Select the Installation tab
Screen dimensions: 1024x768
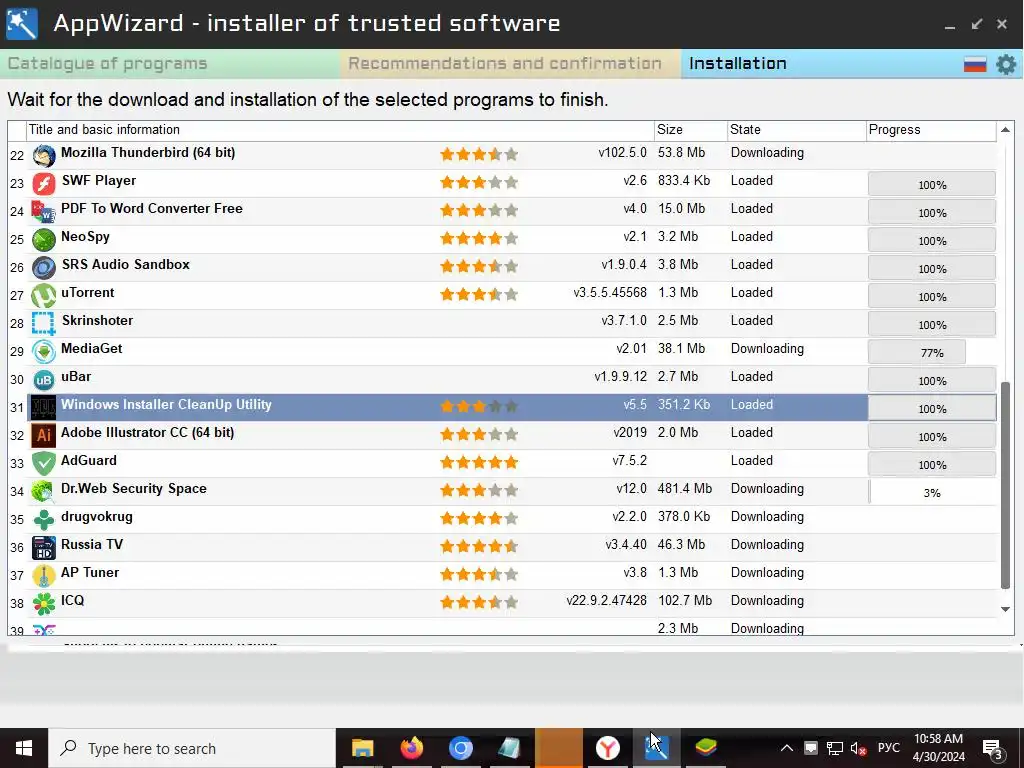point(738,64)
